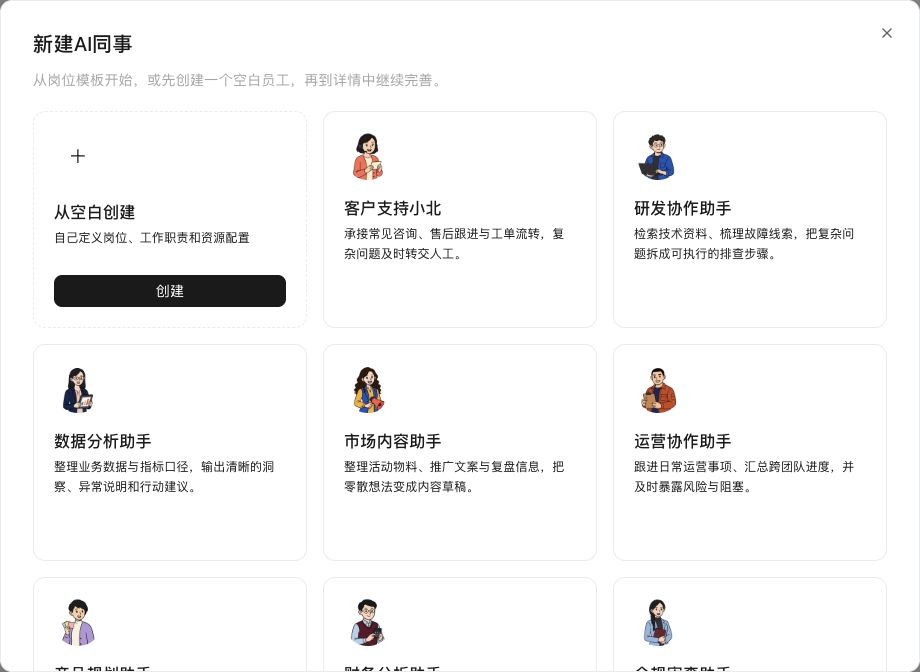Open the 客户支持小北 template title
The width and height of the screenshot is (920, 672).
tap(393, 208)
